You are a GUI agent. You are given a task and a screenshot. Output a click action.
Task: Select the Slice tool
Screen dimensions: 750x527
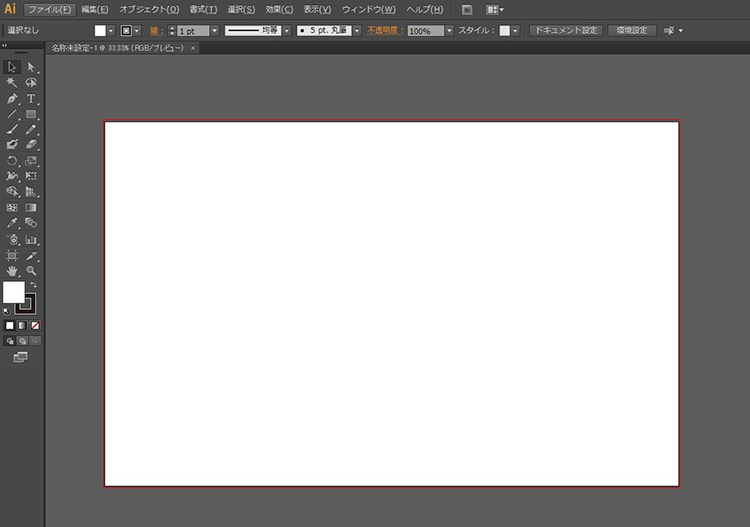(31, 256)
